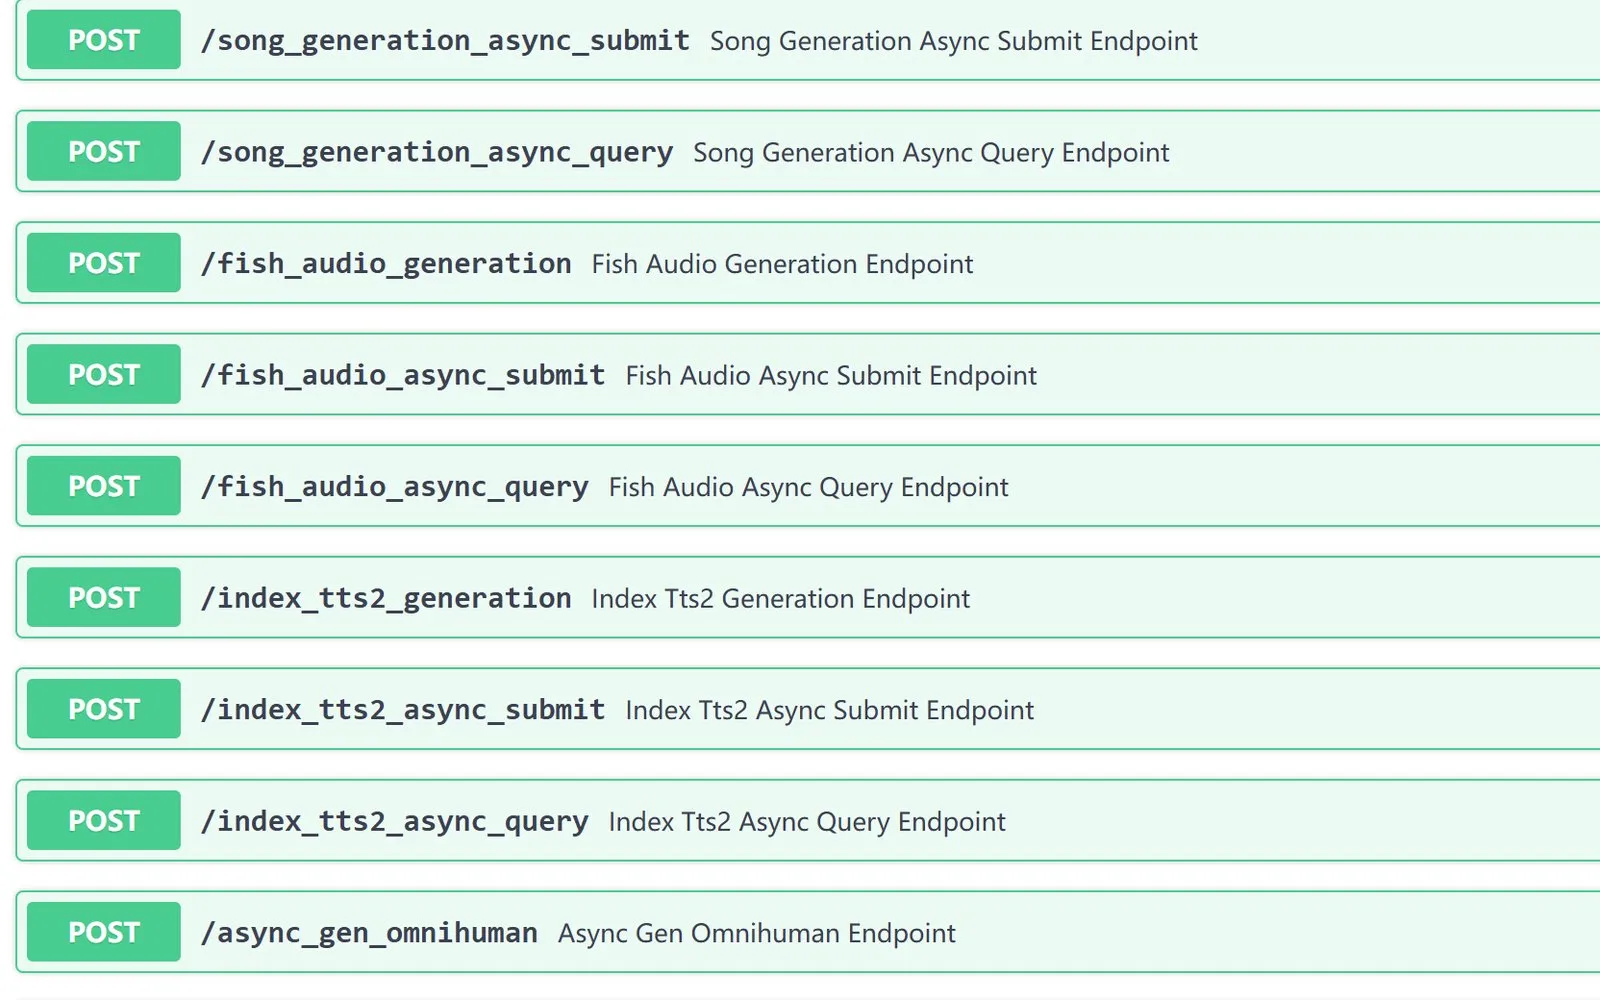
Task: Expand Async Gen Omnihuman Endpoint description
Action: pyautogui.click(x=757, y=933)
